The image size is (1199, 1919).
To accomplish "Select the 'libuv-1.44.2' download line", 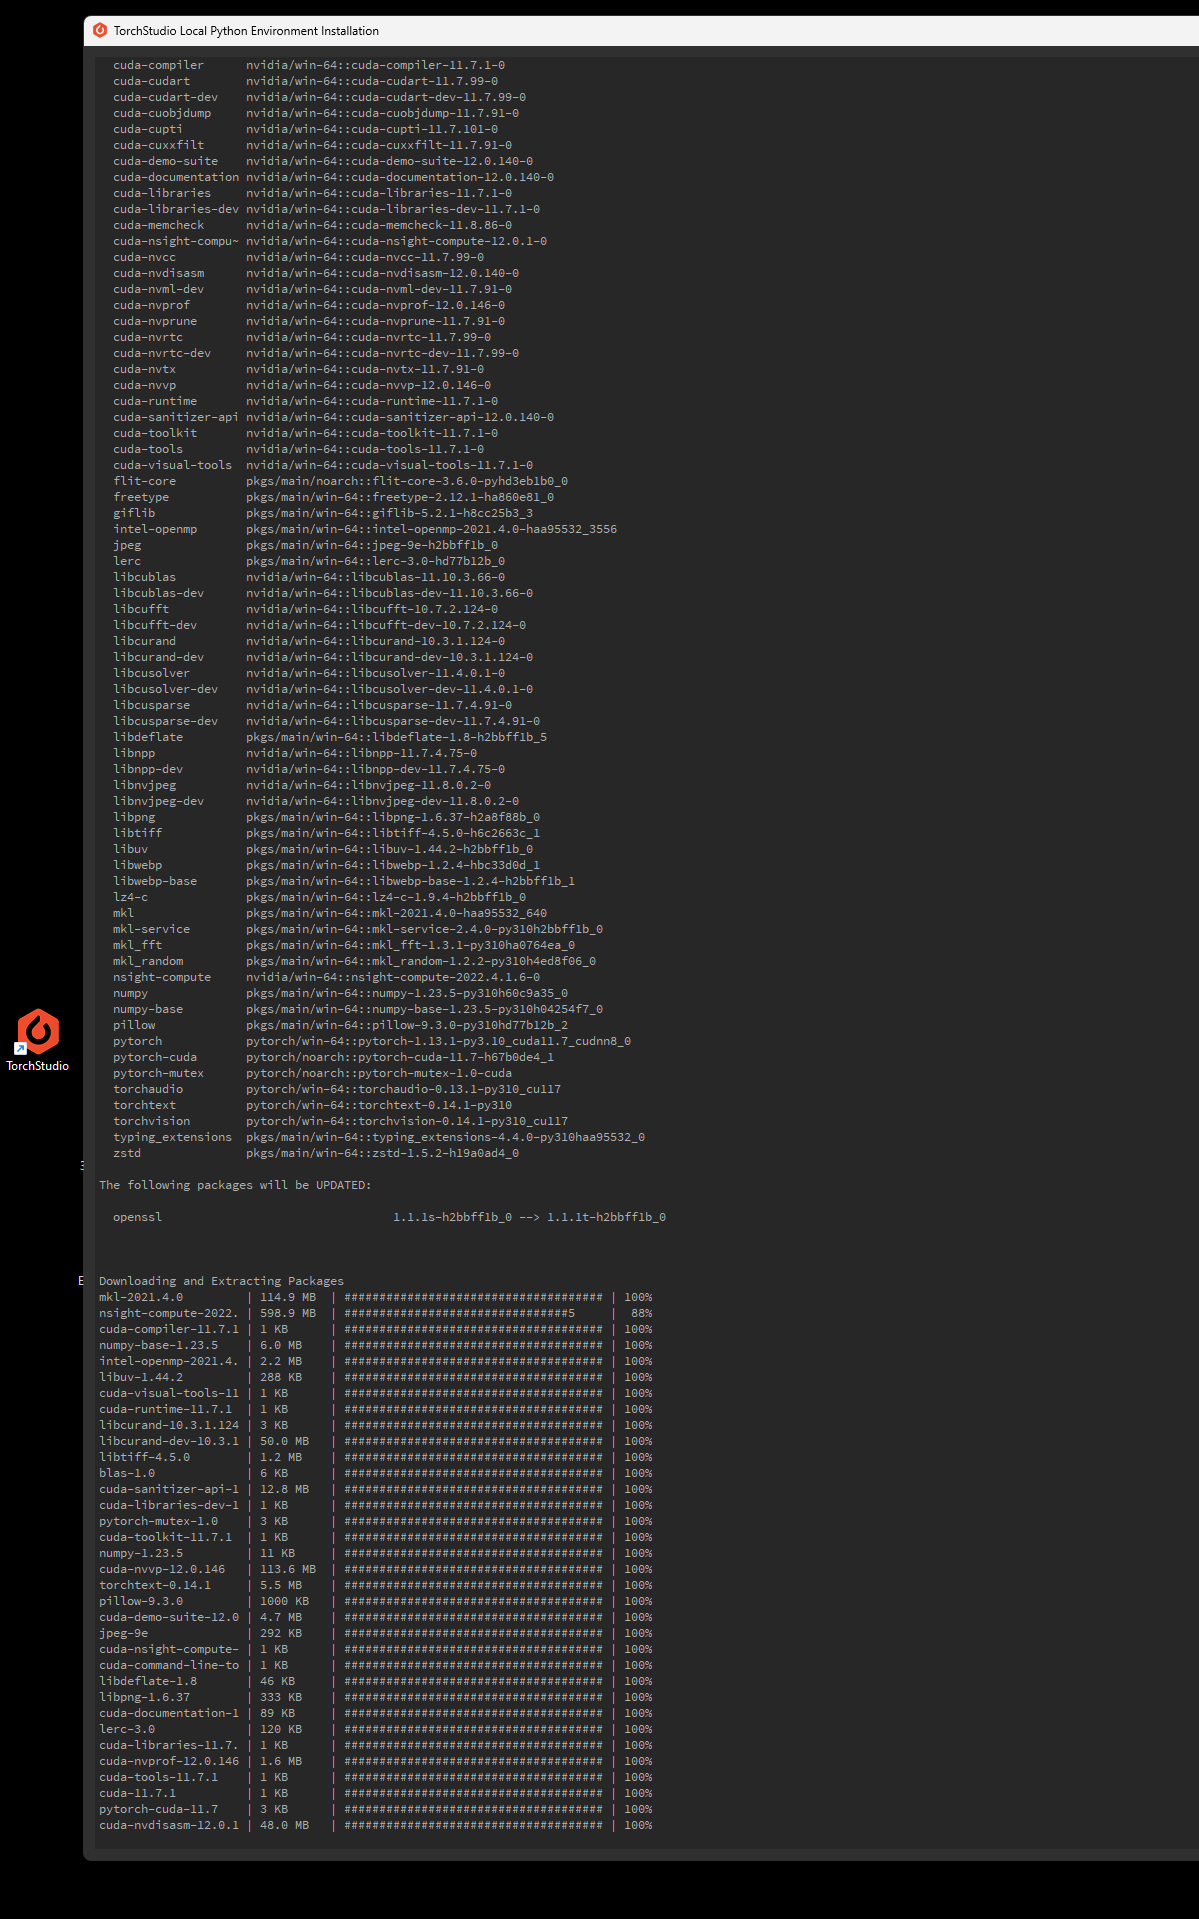I will 375,1377.
